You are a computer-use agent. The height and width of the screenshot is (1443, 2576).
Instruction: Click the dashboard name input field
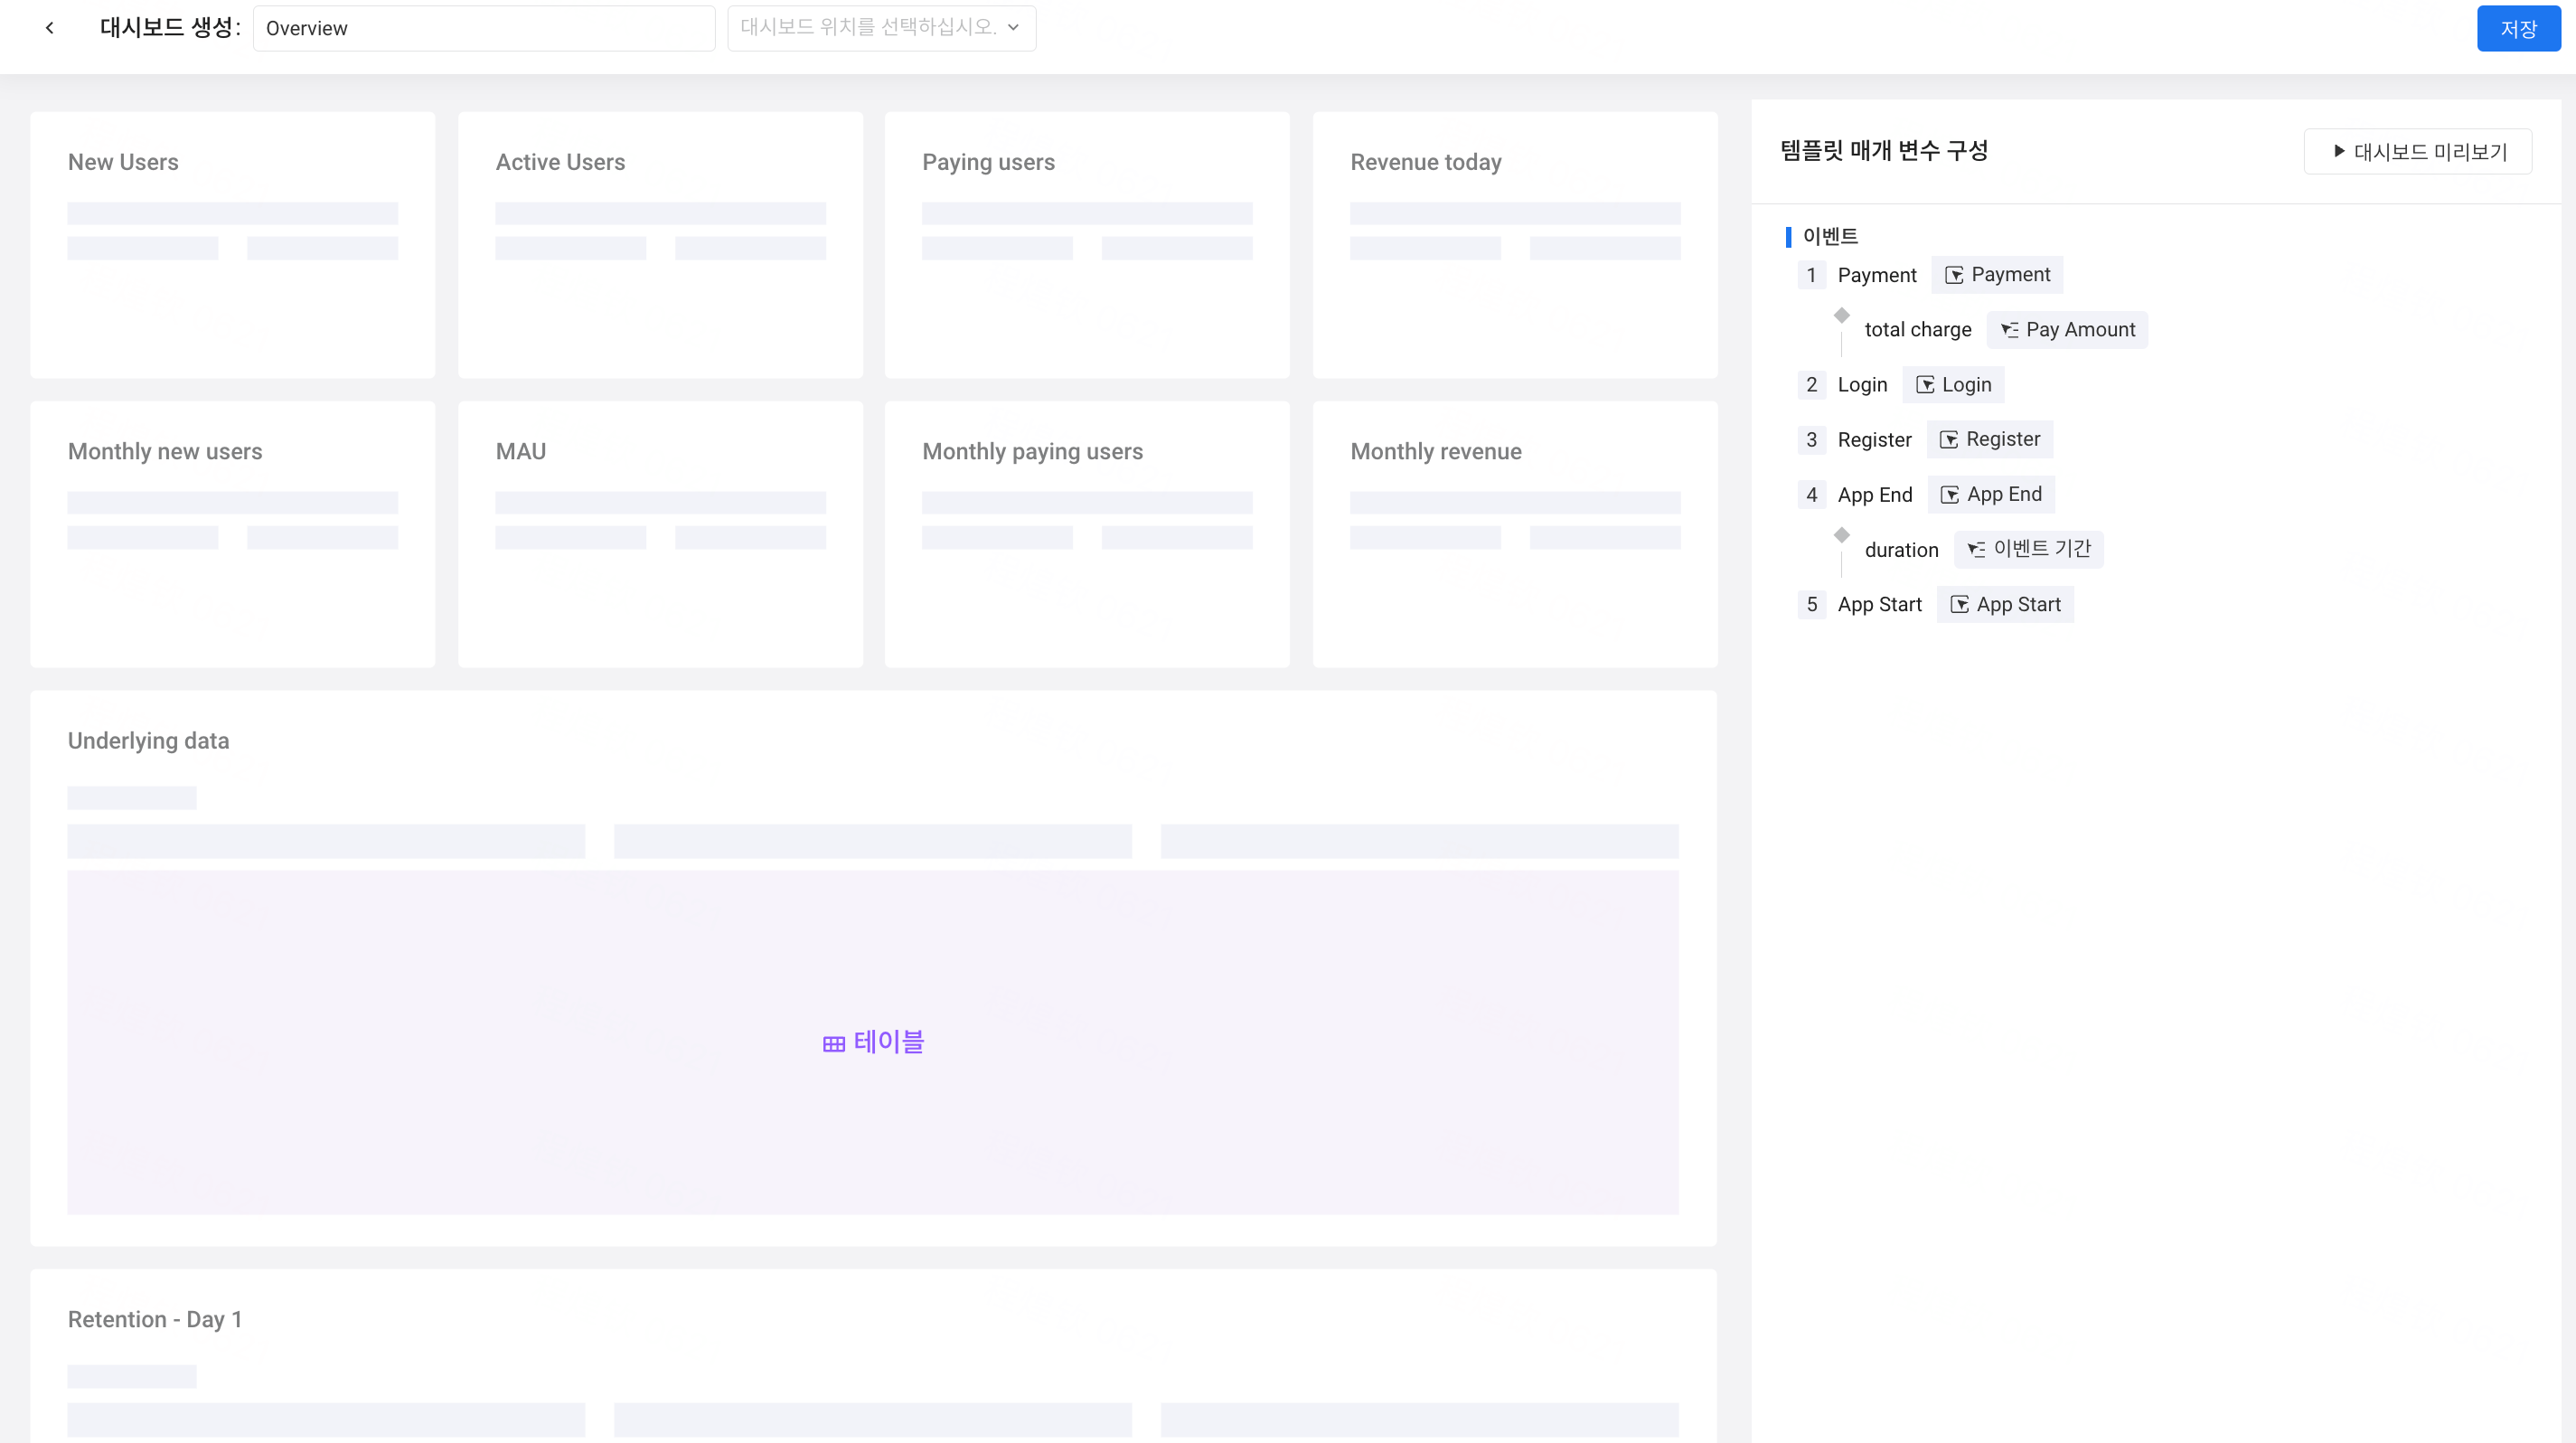[x=484, y=28]
